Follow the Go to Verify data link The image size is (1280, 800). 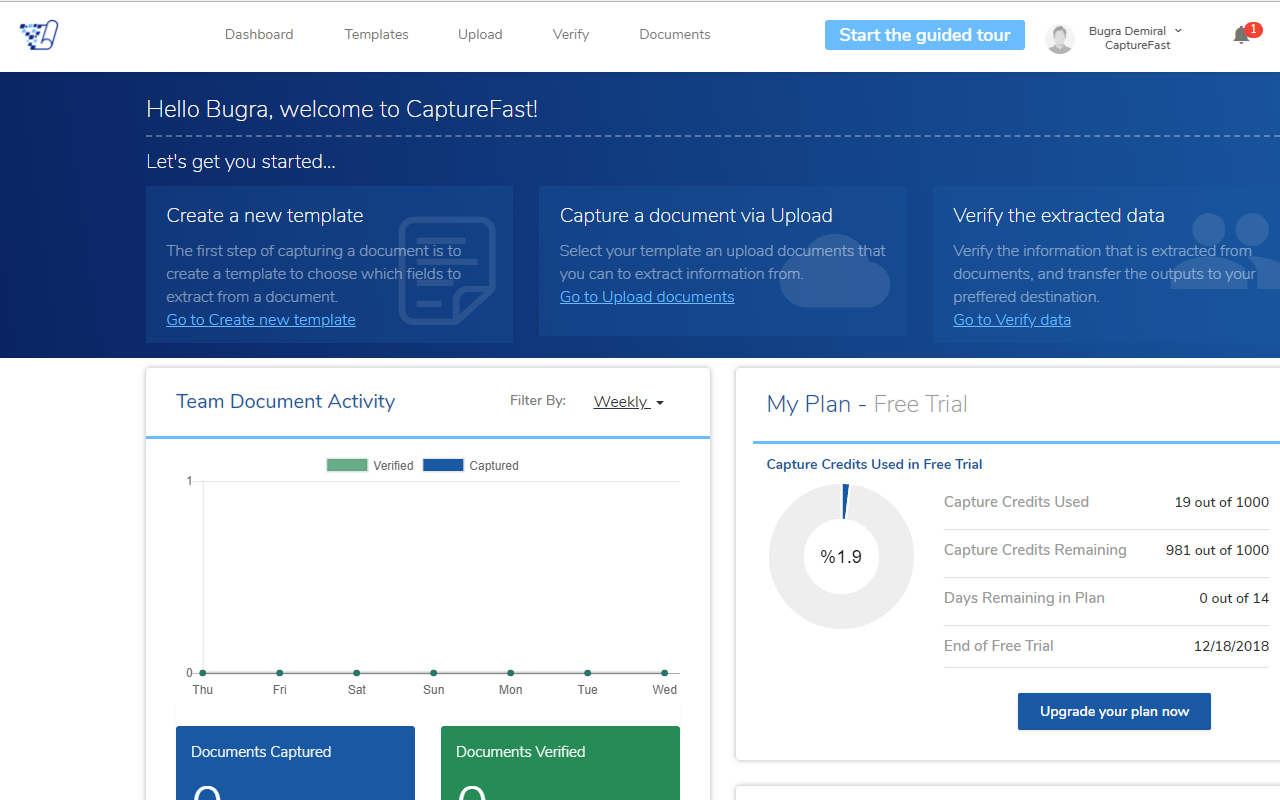[x=1012, y=320]
